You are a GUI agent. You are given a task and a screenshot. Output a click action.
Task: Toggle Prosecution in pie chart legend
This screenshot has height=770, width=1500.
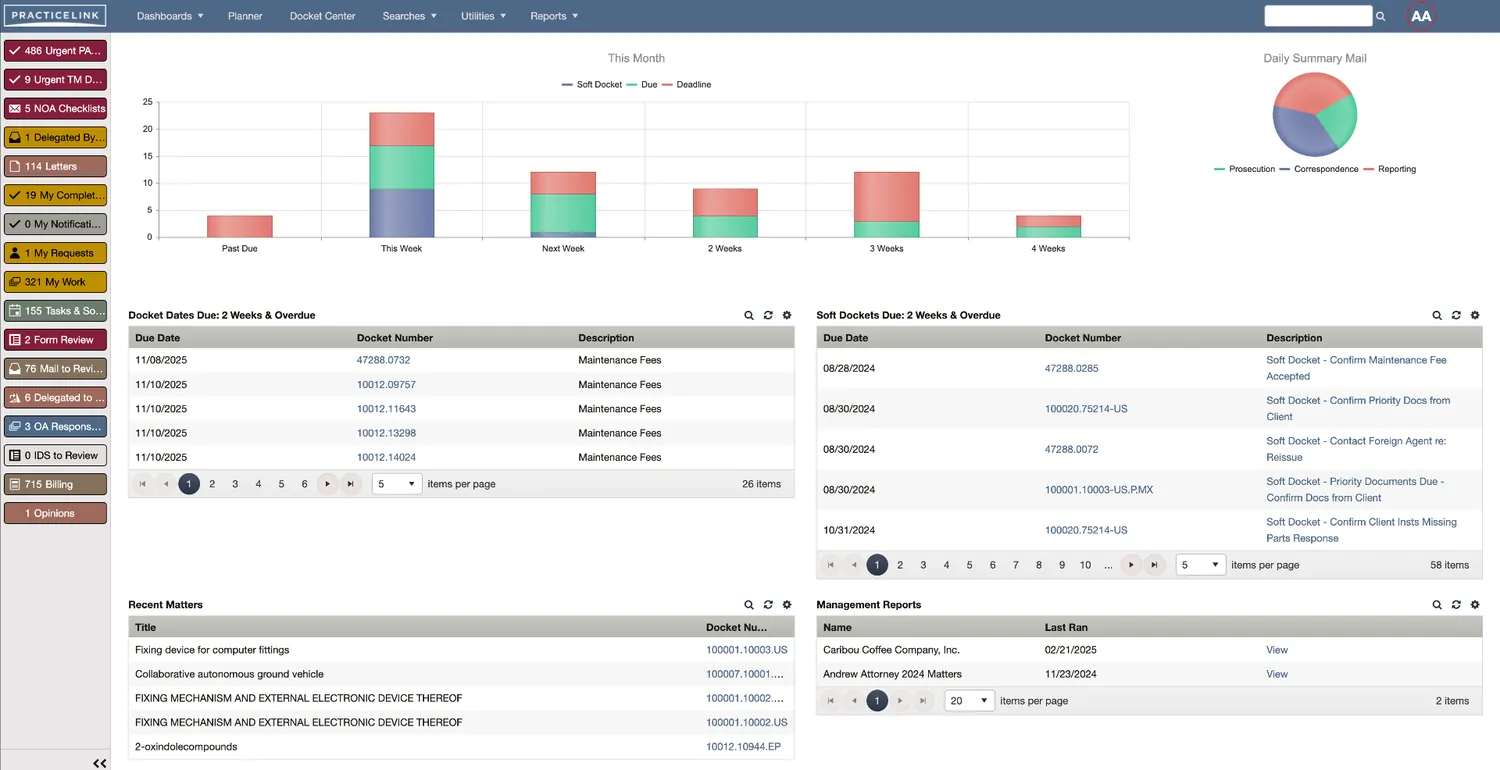pos(1245,169)
